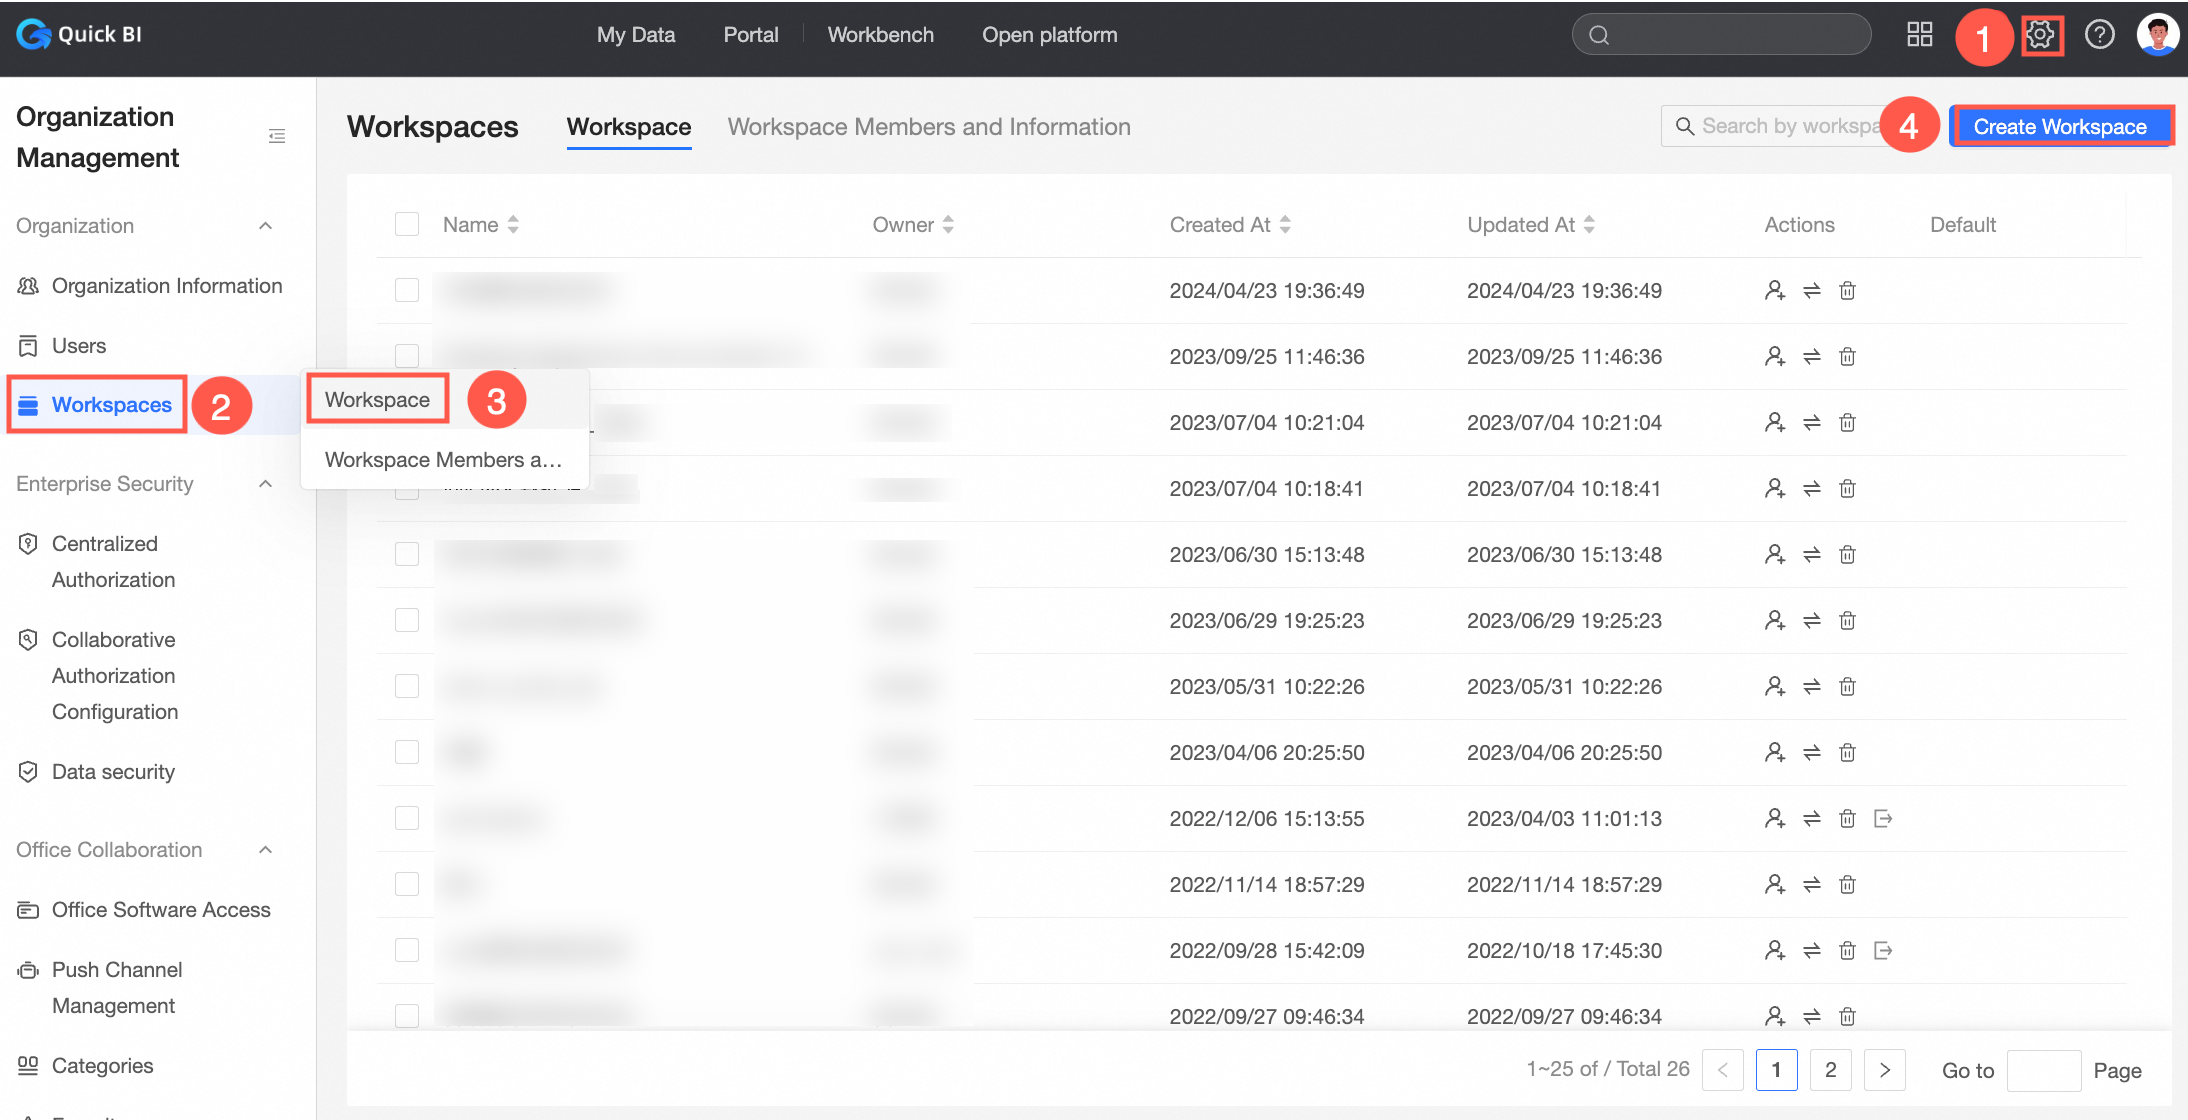Open My Data in top navigation
The image size is (2188, 1120).
pos(636,35)
